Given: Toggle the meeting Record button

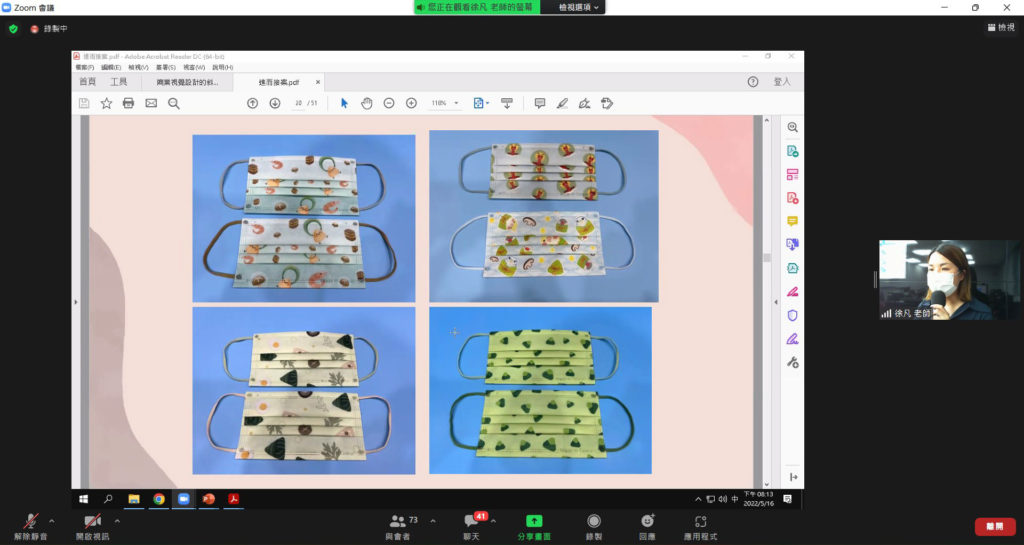Looking at the screenshot, I should pyautogui.click(x=594, y=523).
